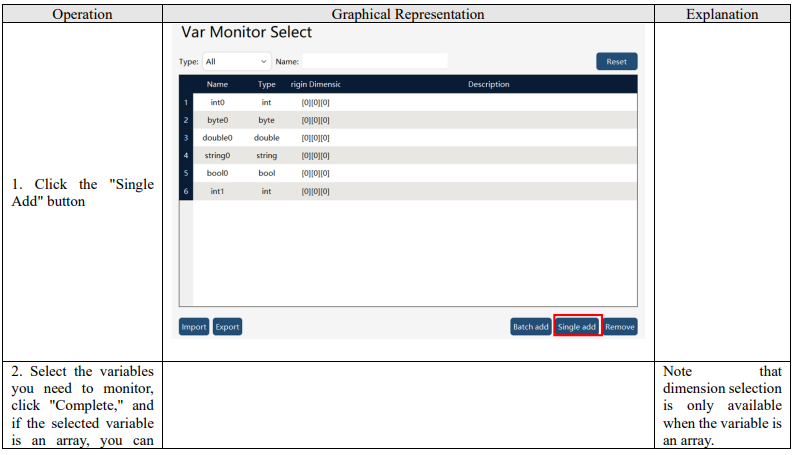Click the Origin Dimension column header

coord(315,84)
